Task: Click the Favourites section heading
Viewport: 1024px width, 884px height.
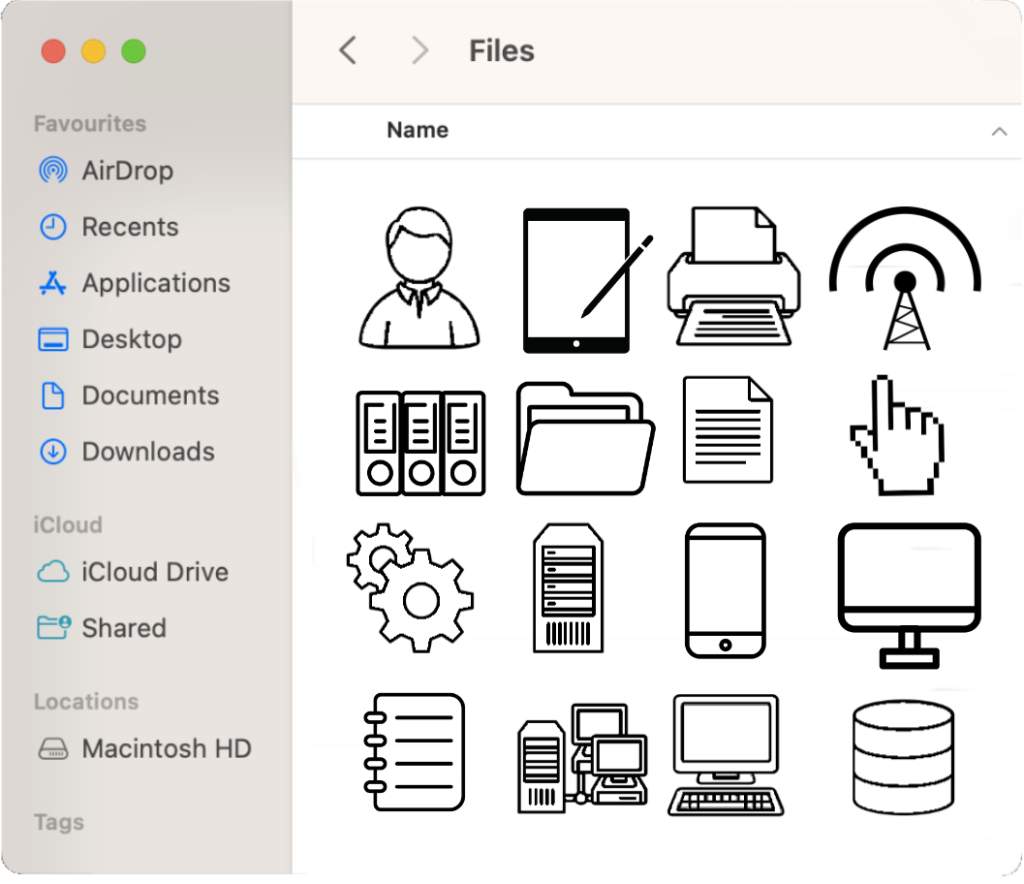Action: (x=90, y=123)
